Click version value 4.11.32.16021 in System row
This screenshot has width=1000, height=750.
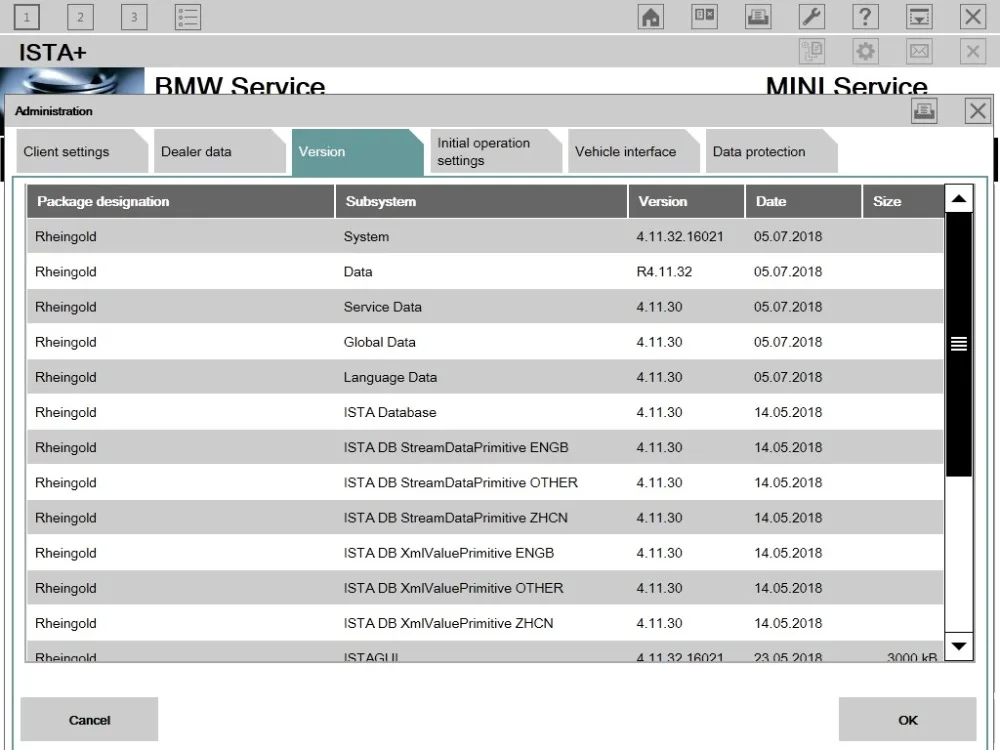pyautogui.click(x=680, y=237)
